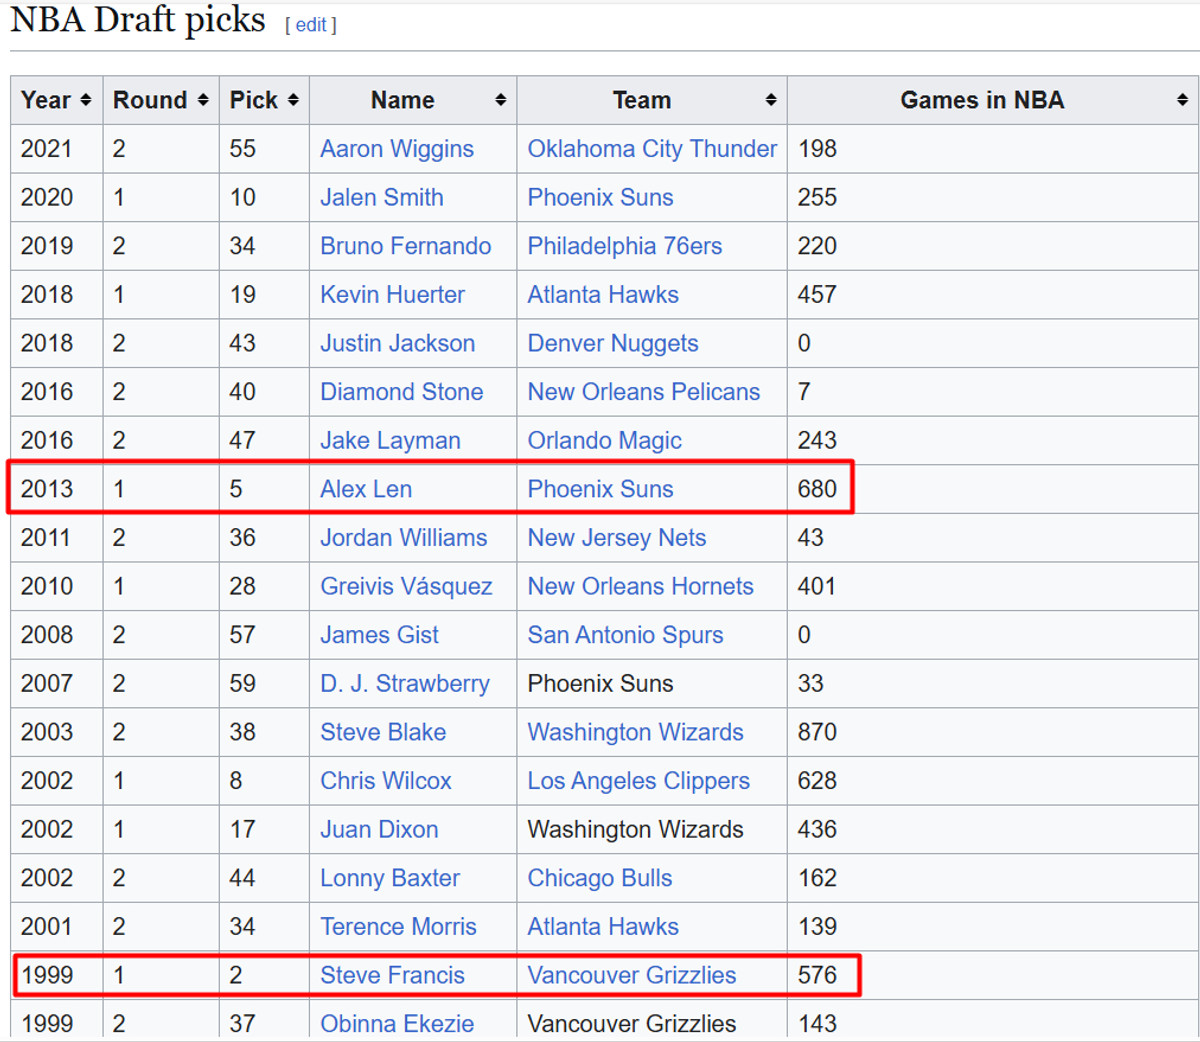Go to the Los Angeles Clippers page

pyautogui.click(x=638, y=781)
